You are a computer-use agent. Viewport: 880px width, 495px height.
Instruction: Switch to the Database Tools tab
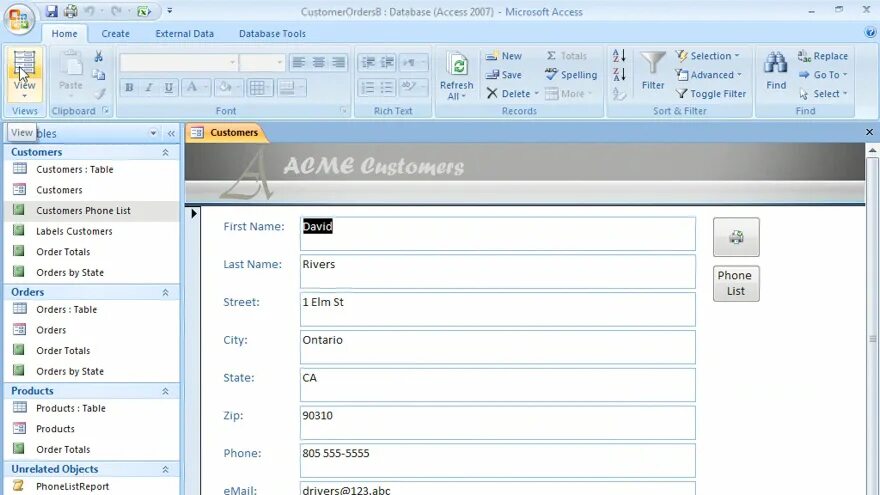point(272,34)
